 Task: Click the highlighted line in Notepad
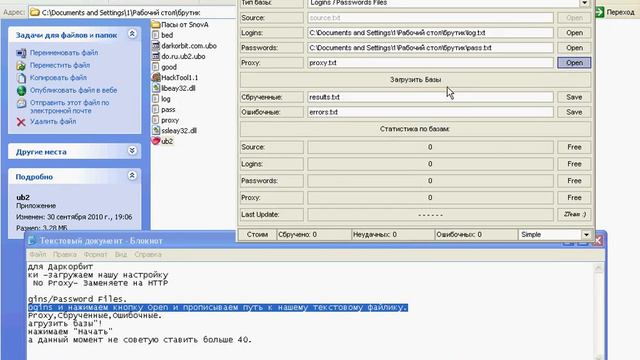click(218, 307)
